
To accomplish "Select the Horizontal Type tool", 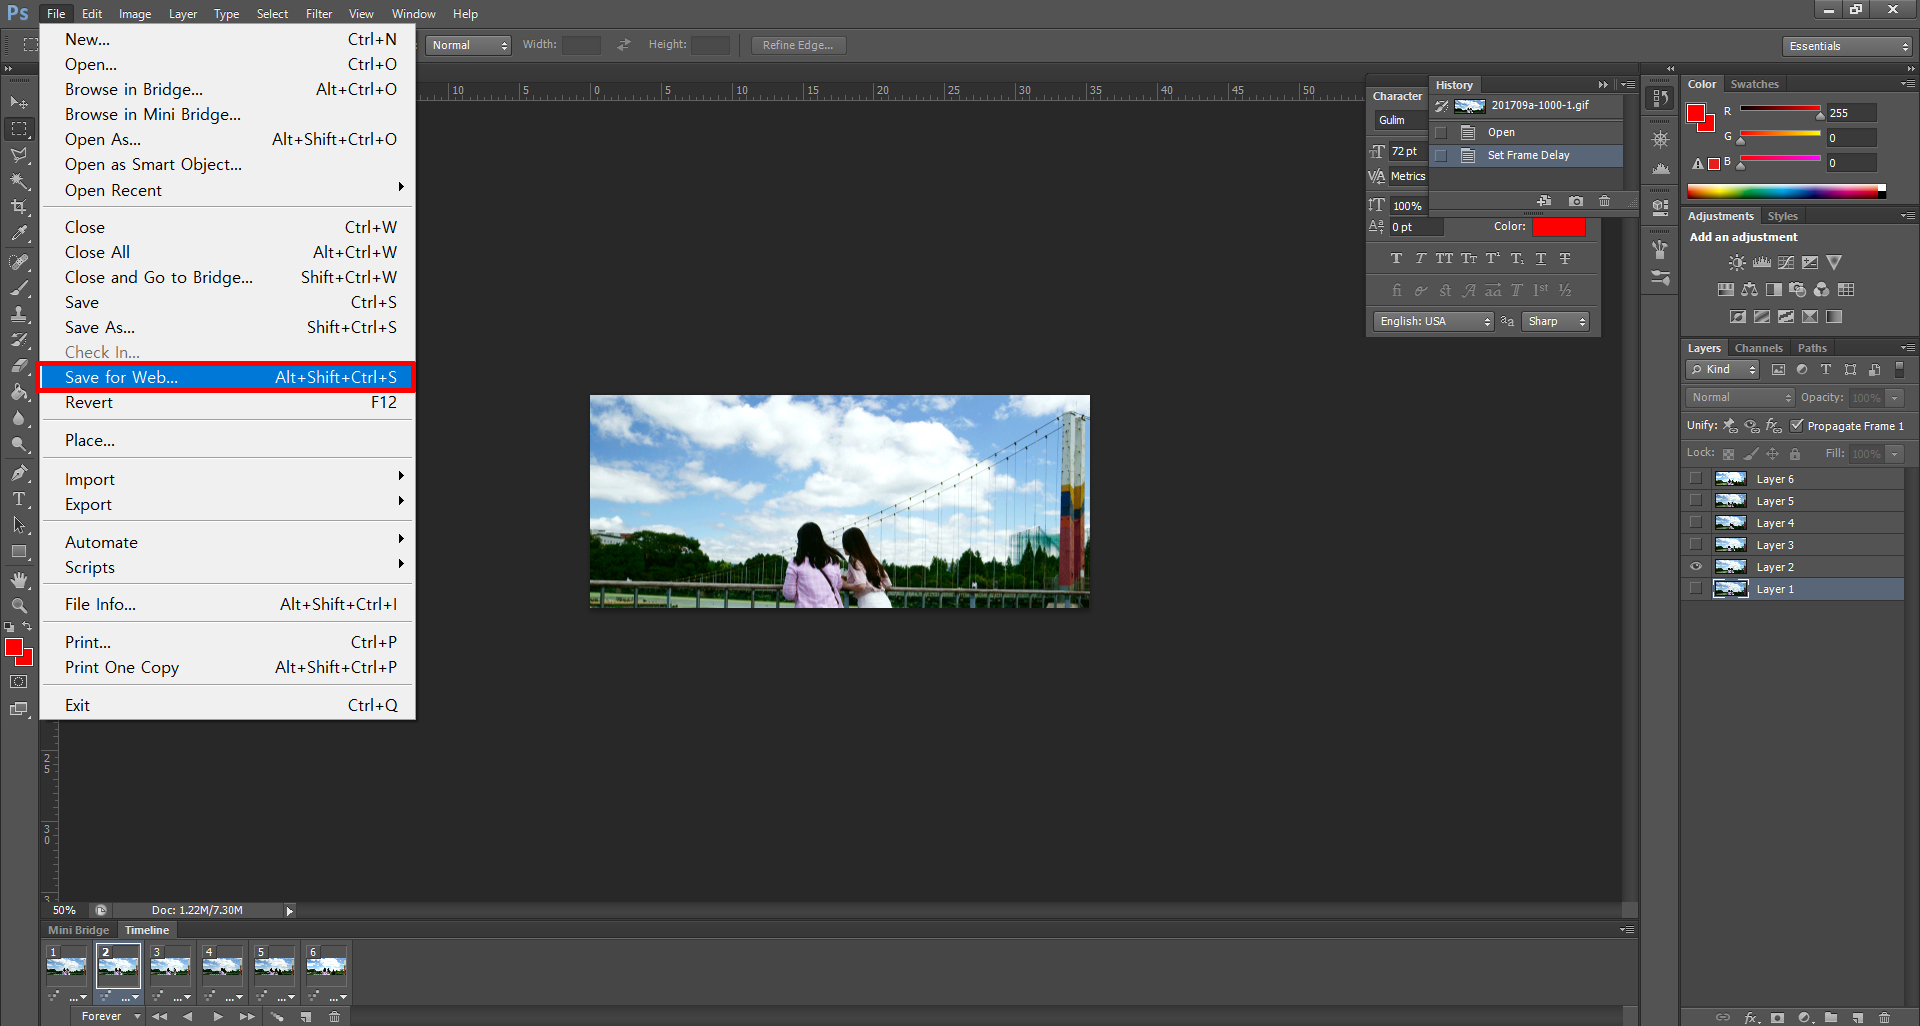I will pos(19,499).
